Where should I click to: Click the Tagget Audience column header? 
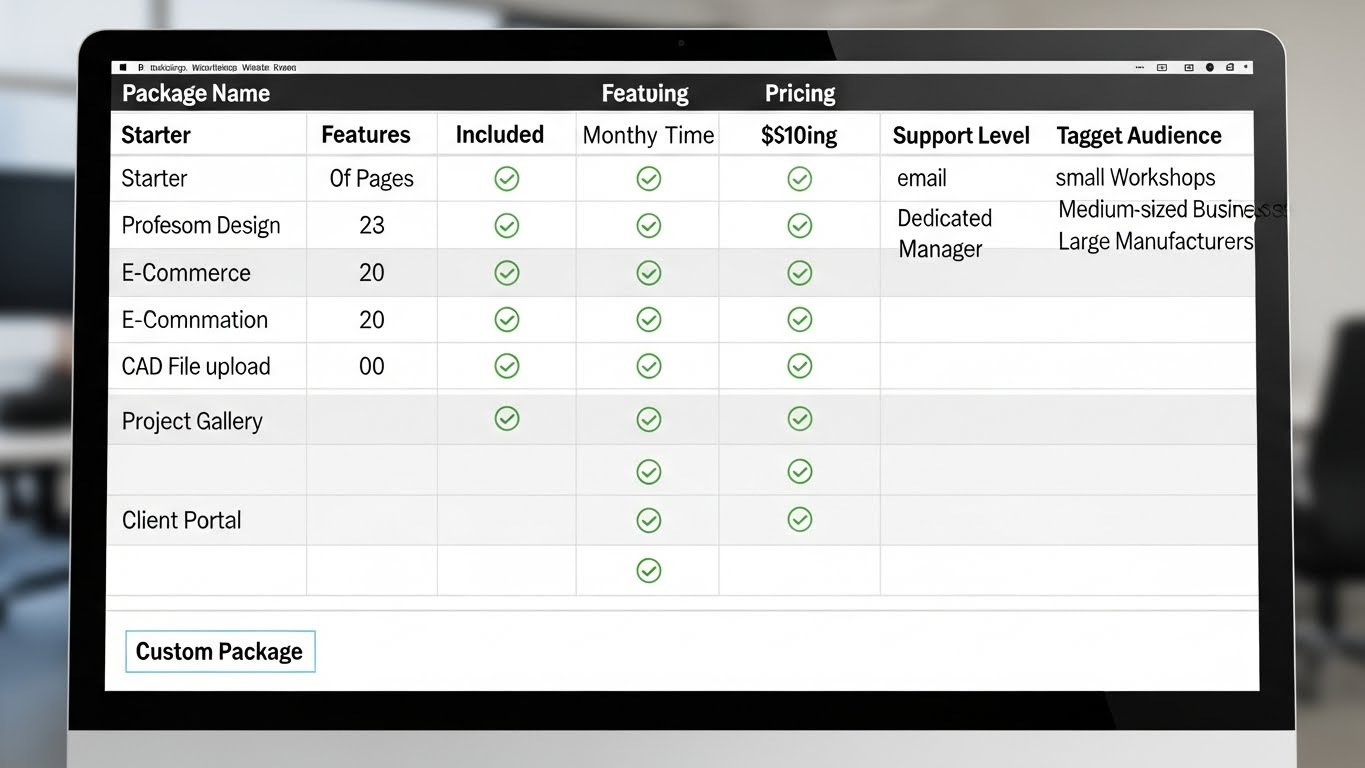[1138, 136]
